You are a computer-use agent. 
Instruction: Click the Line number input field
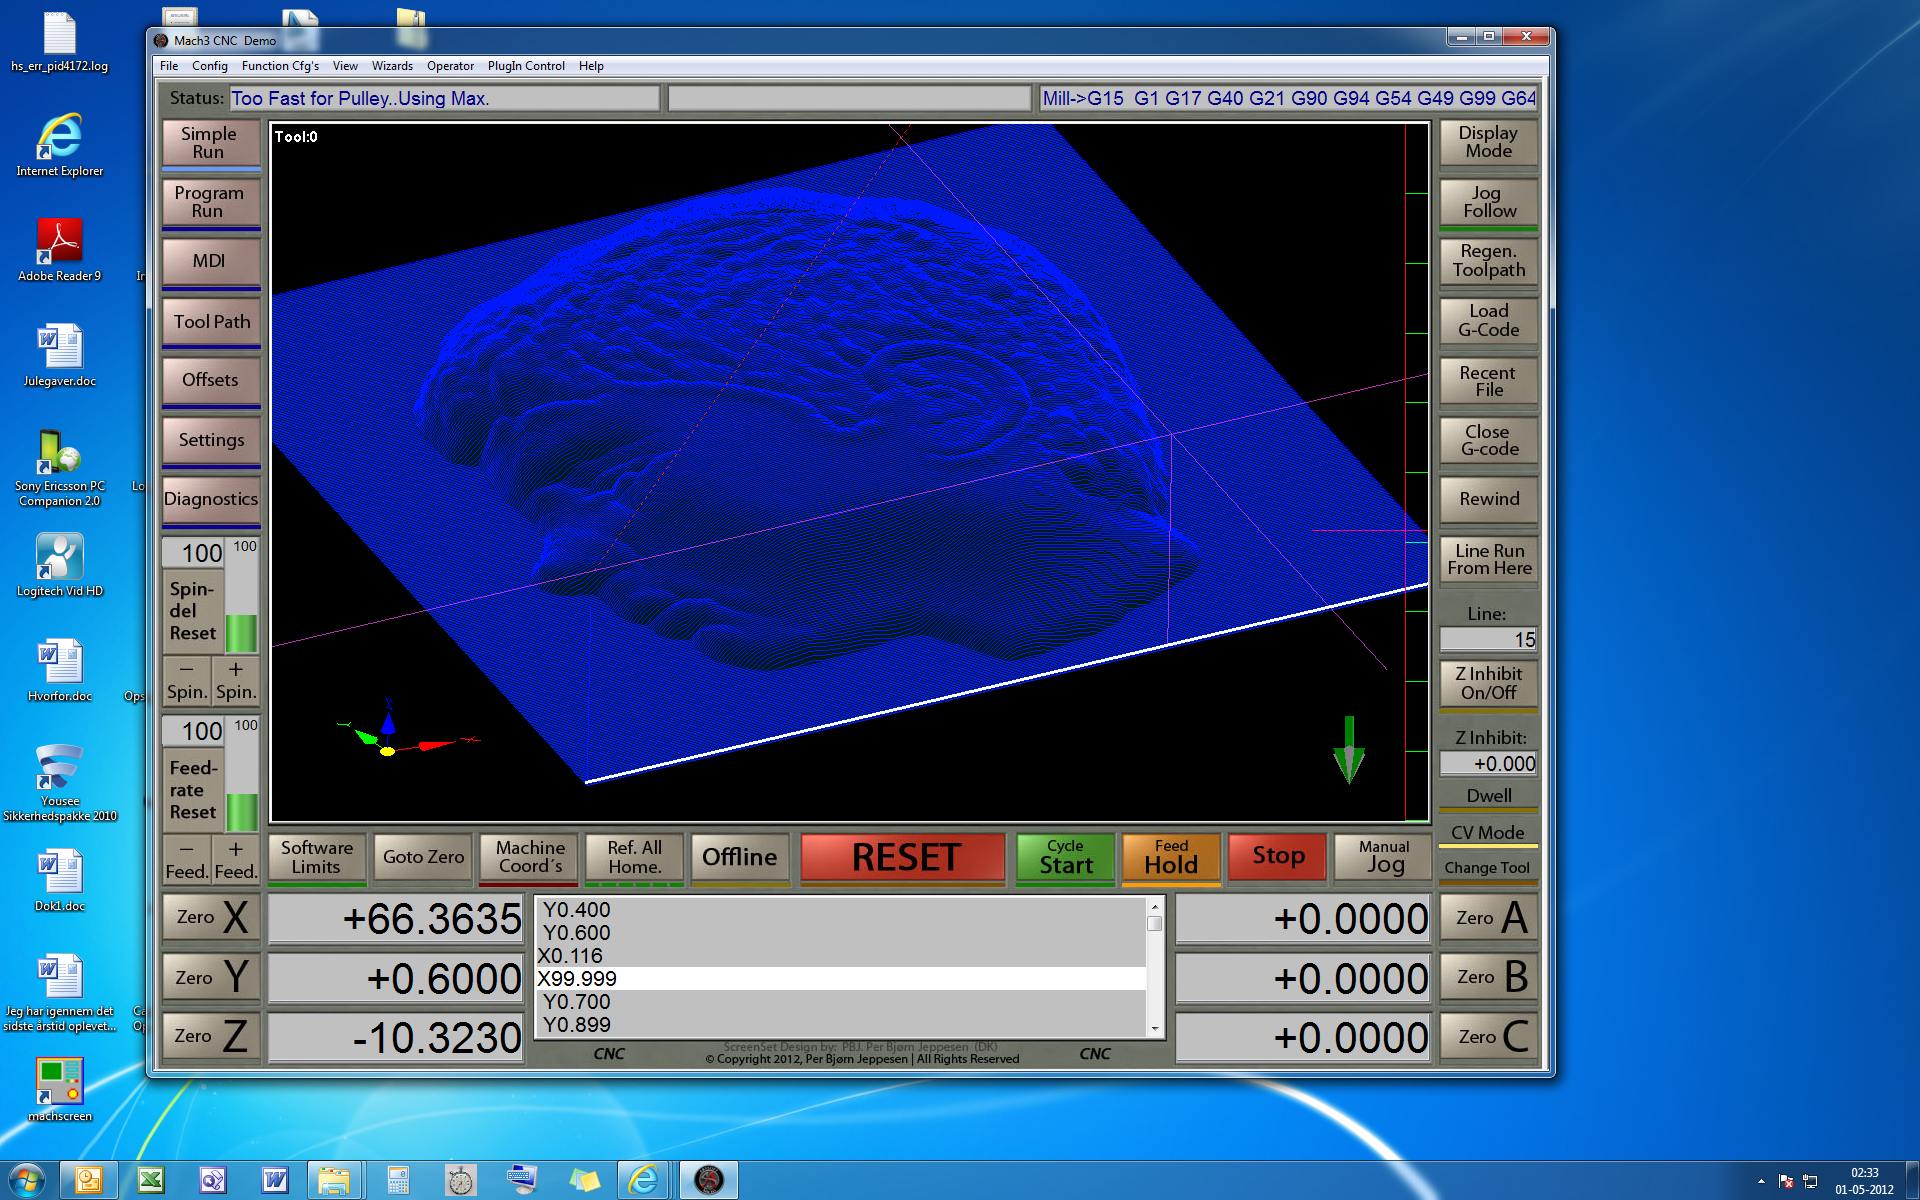click(1488, 640)
